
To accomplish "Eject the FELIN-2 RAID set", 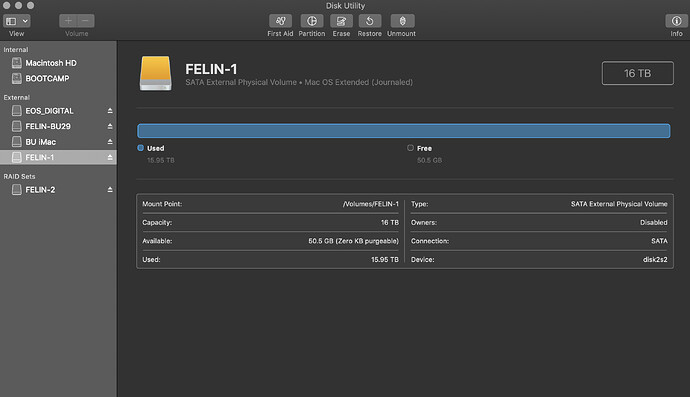I will pyautogui.click(x=110, y=190).
